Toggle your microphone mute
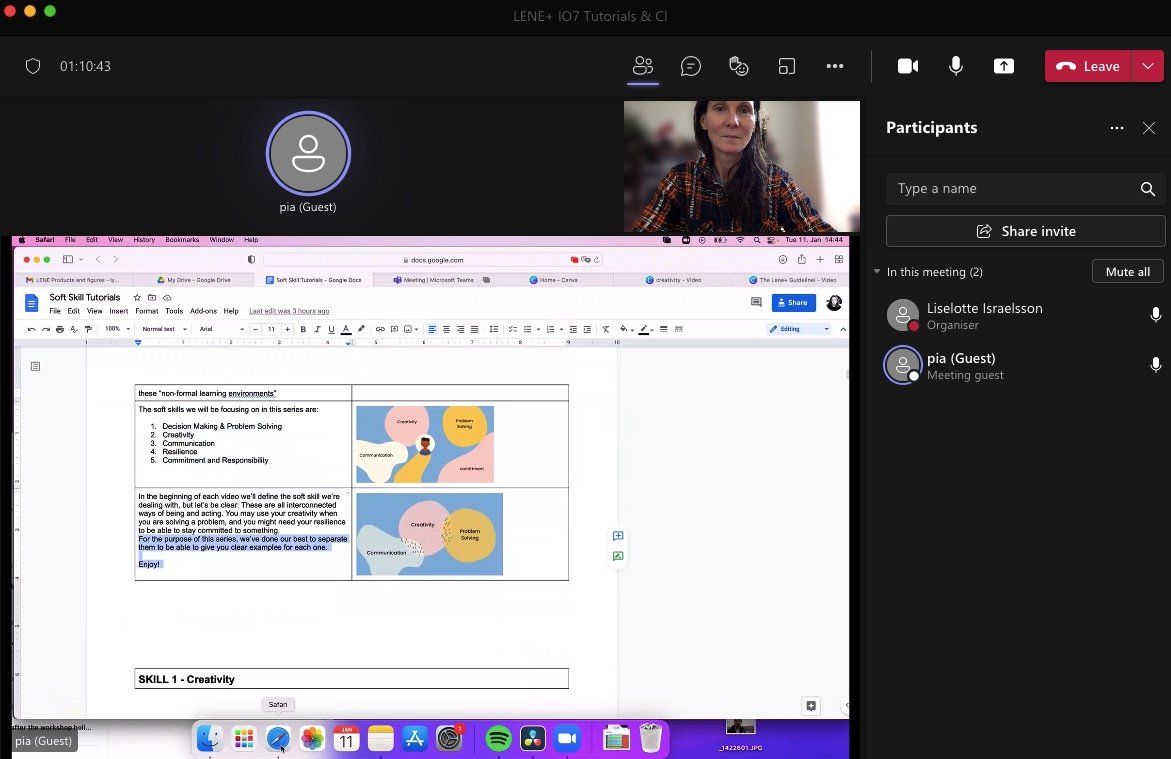This screenshot has width=1171, height=759. (x=955, y=66)
